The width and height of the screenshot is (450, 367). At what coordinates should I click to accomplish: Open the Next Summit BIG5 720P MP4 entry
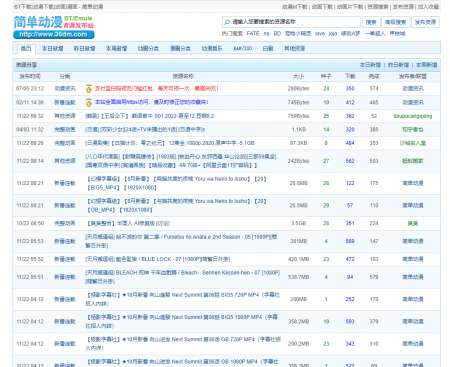tap(183, 299)
